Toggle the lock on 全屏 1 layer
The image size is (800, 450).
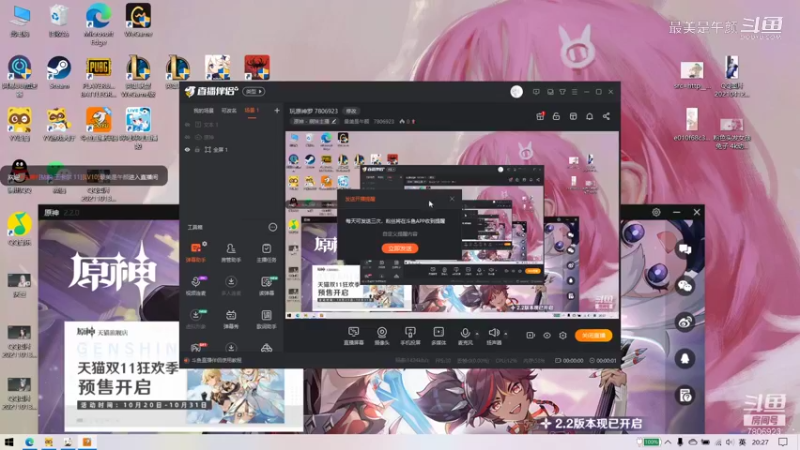[x=197, y=149]
